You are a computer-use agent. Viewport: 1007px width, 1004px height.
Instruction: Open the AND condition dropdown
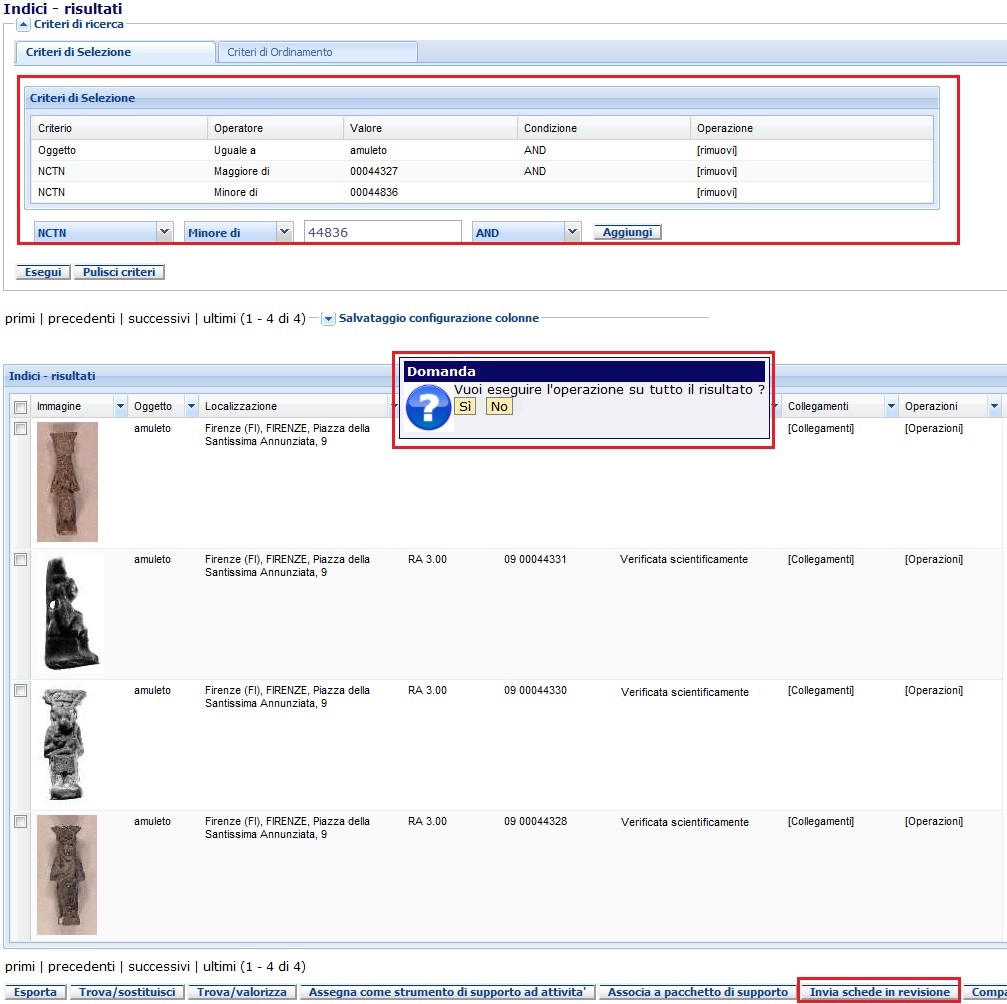[572, 232]
